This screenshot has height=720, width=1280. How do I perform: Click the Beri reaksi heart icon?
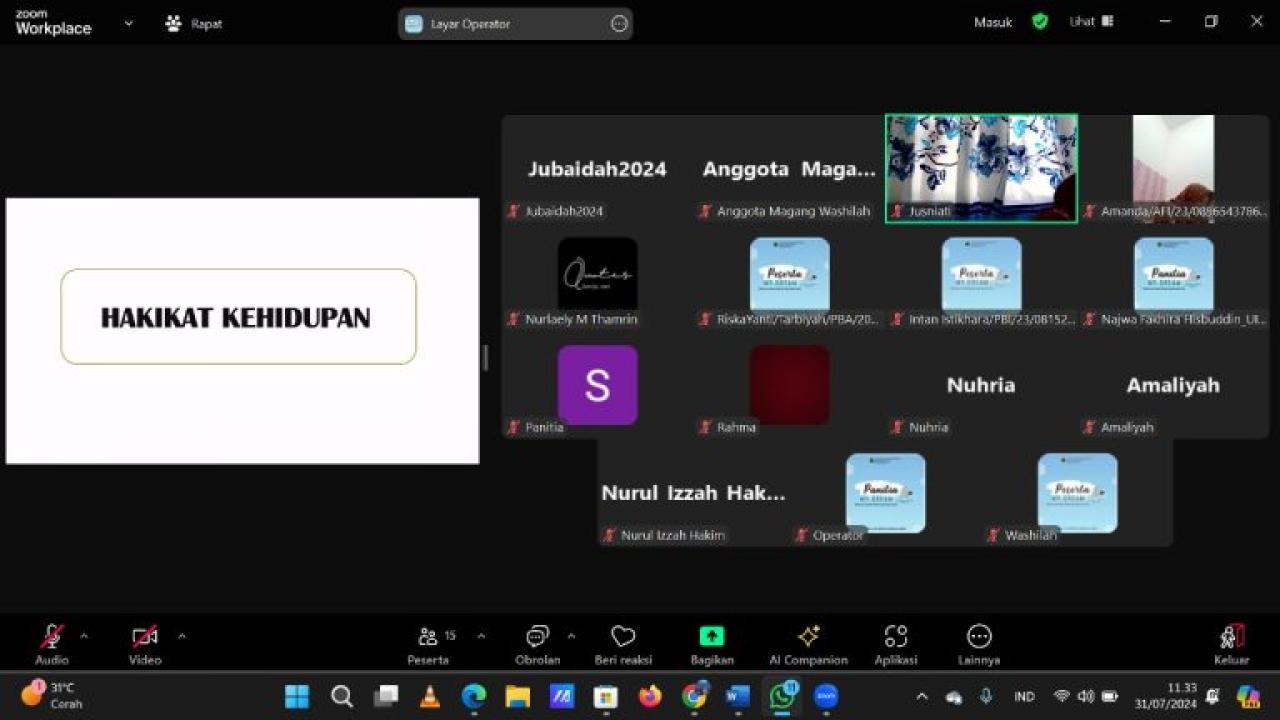click(x=623, y=644)
